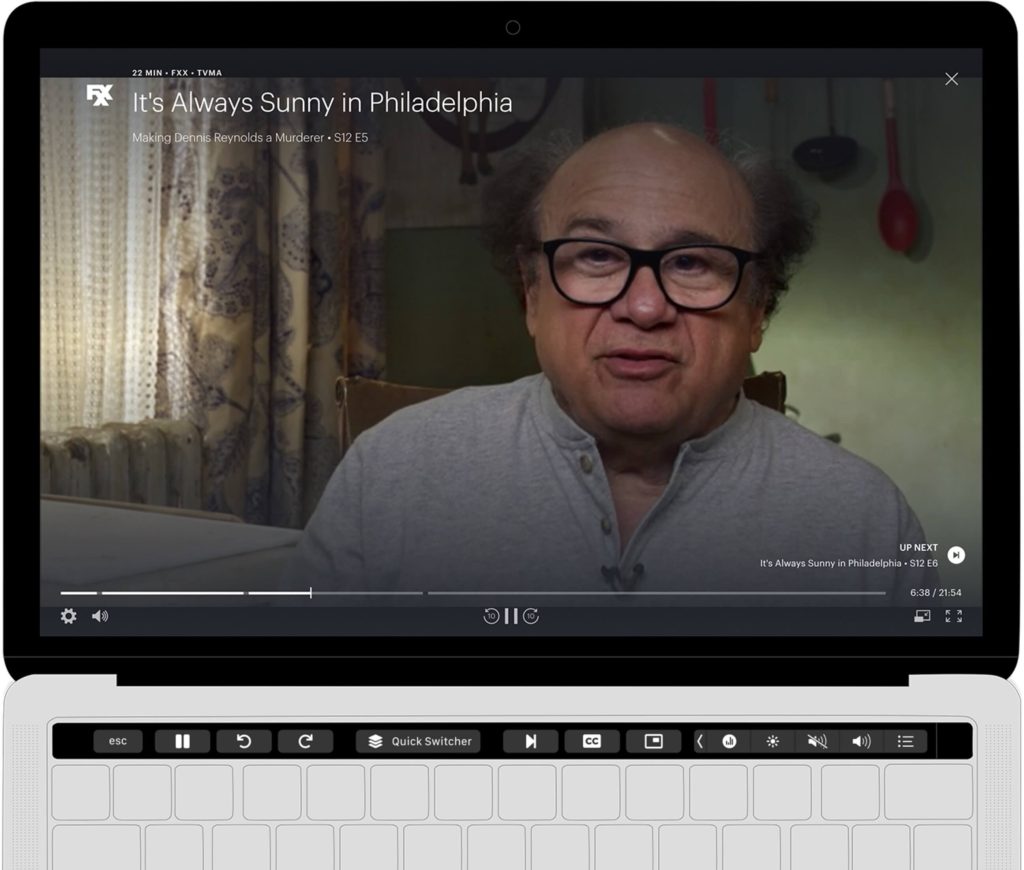Open the list view icon on the control strip
Viewport: 1024px width, 870px height.
click(x=906, y=741)
